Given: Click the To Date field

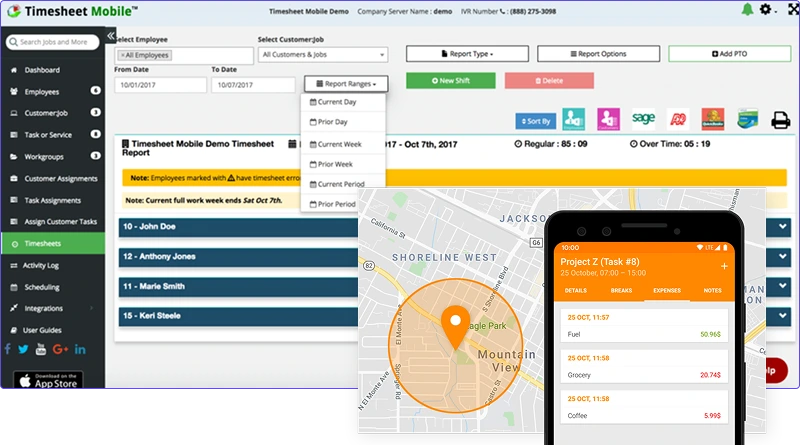Looking at the screenshot, I should click(x=254, y=85).
